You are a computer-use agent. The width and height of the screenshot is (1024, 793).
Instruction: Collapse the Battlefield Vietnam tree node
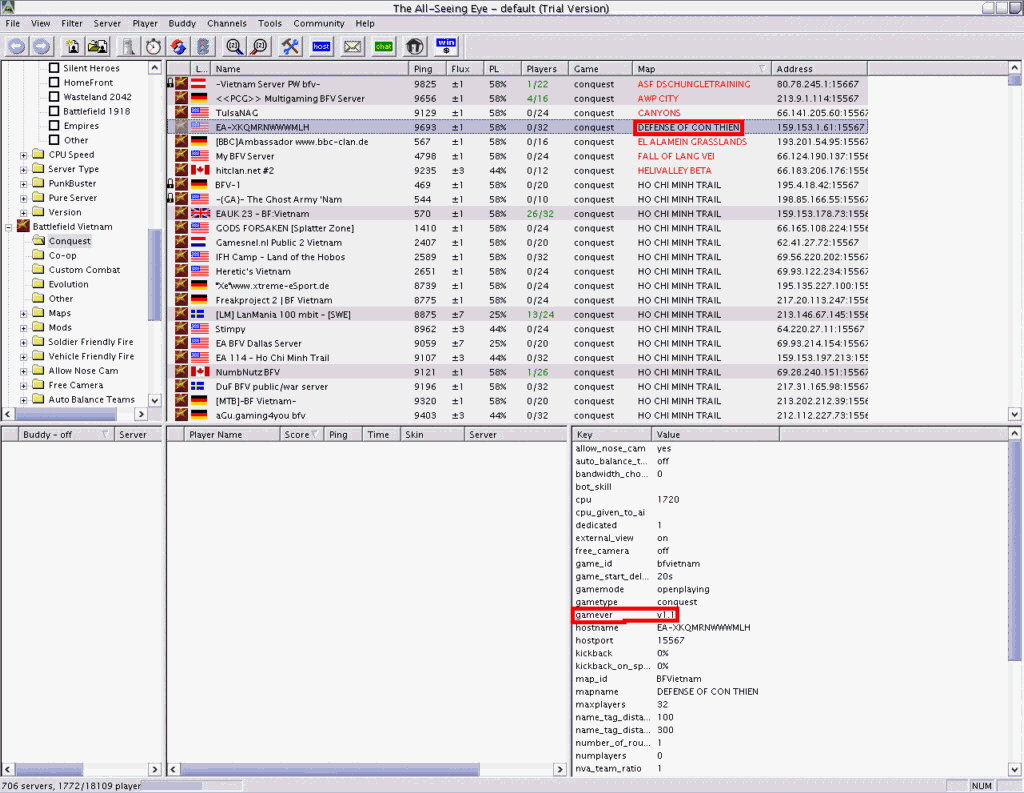9,227
